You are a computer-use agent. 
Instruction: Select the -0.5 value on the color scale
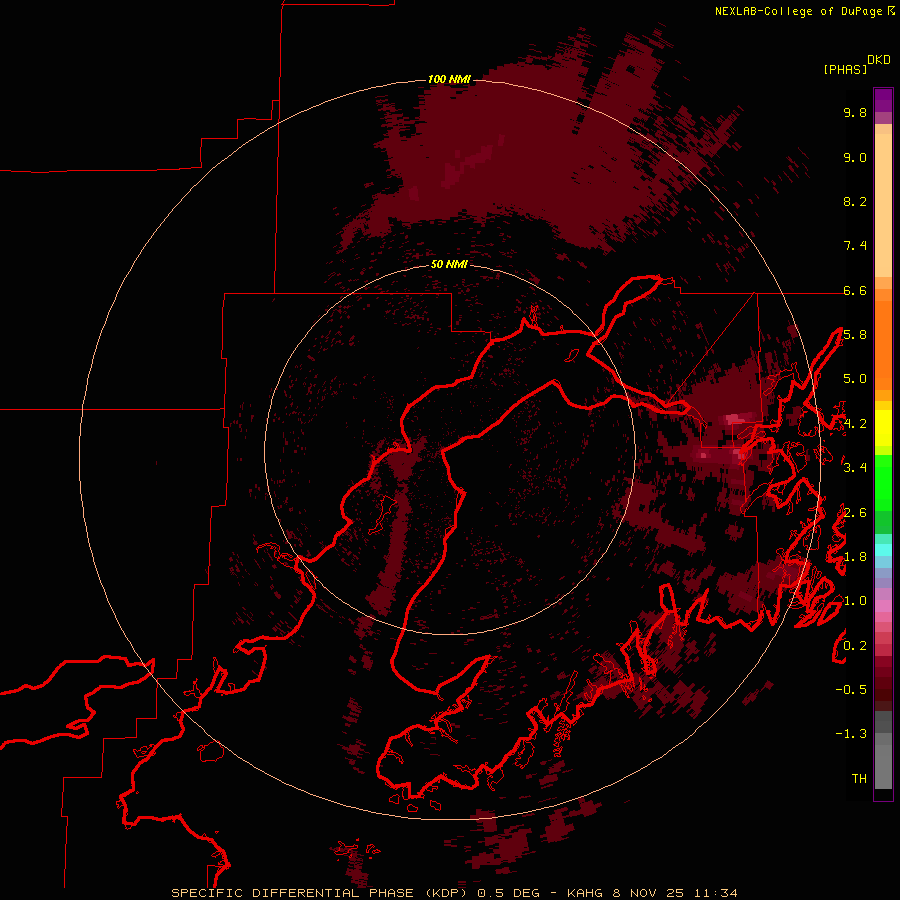coord(851,690)
